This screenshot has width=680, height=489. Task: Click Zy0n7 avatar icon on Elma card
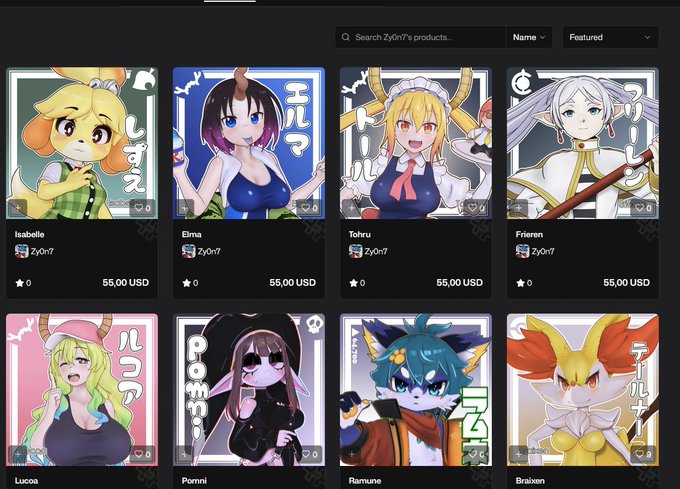pos(189,251)
